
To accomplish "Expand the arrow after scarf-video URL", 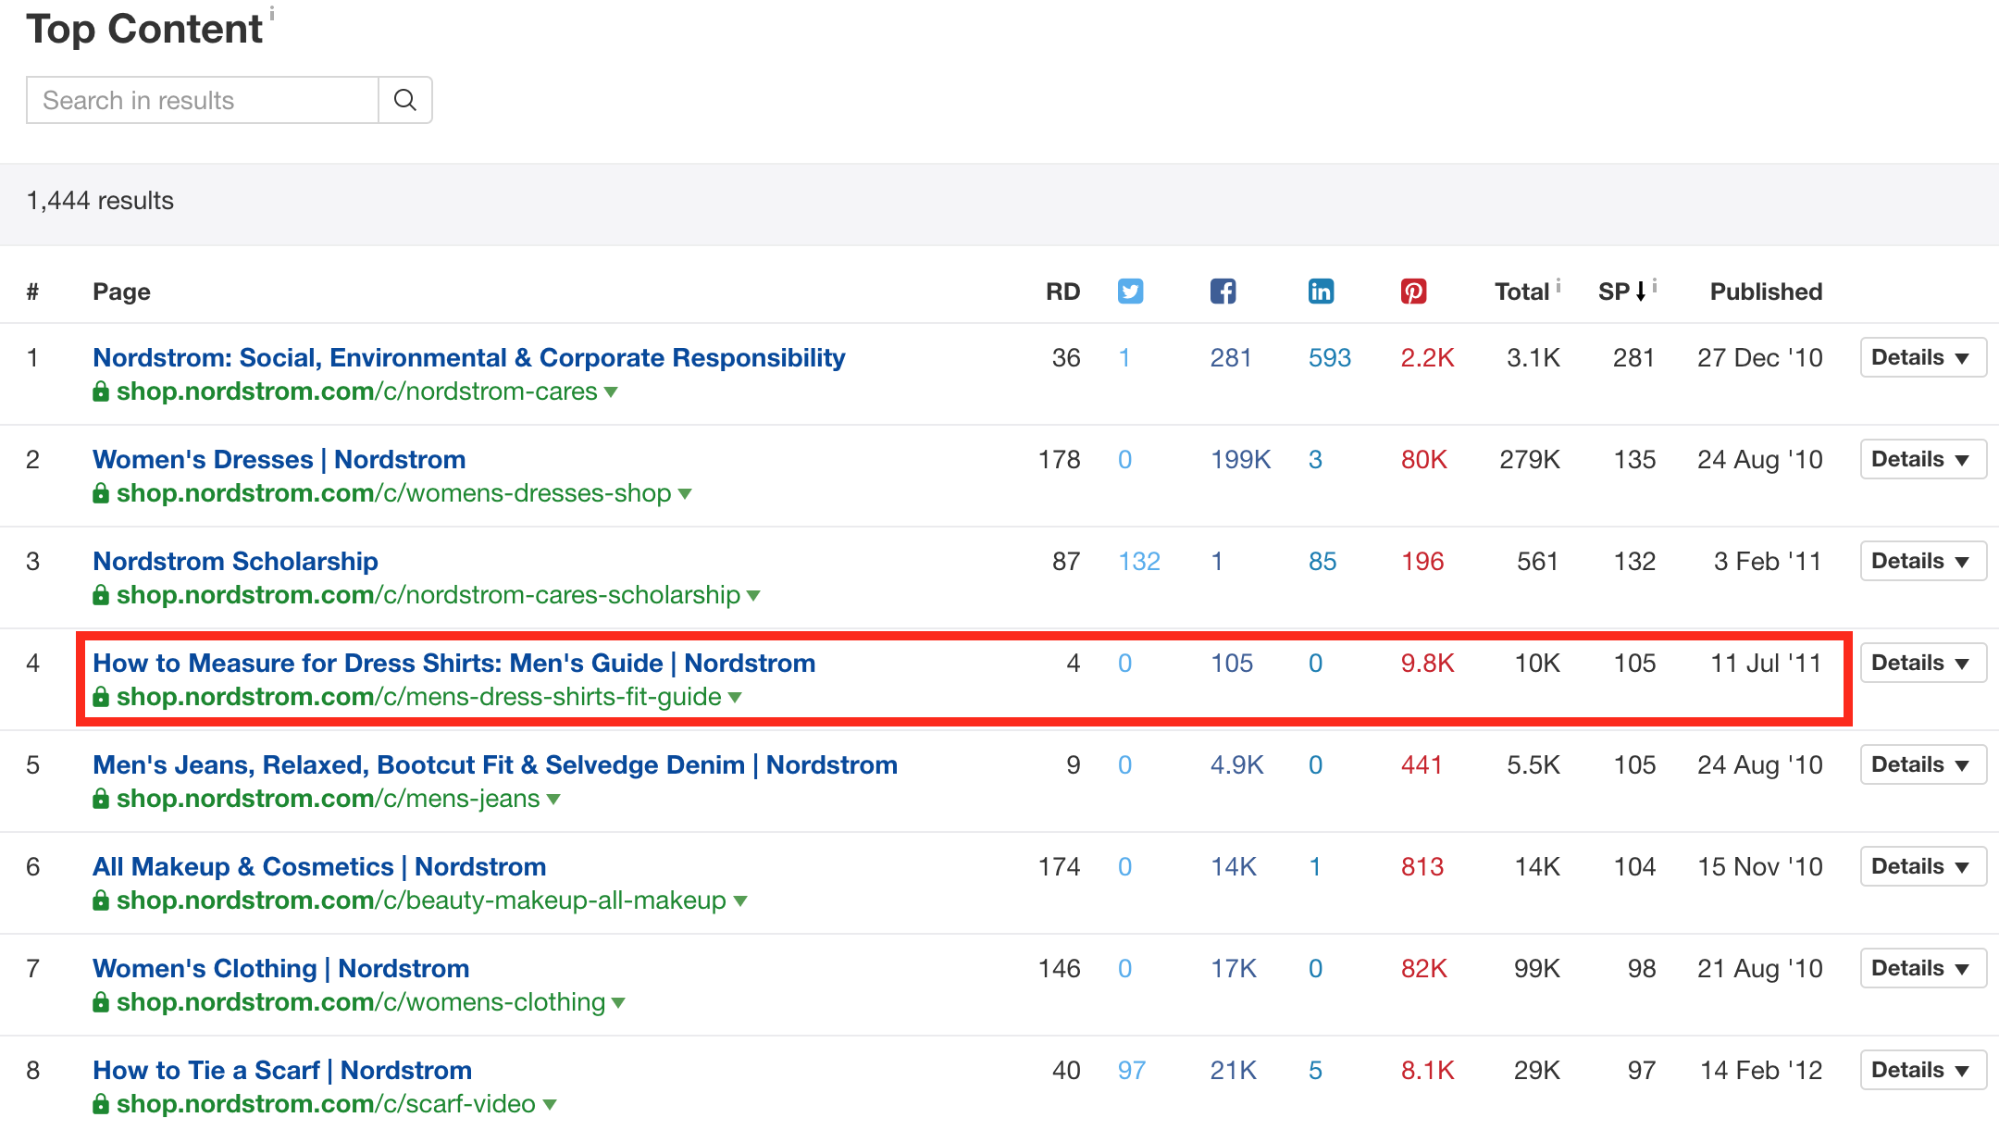I will tap(550, 1105).
